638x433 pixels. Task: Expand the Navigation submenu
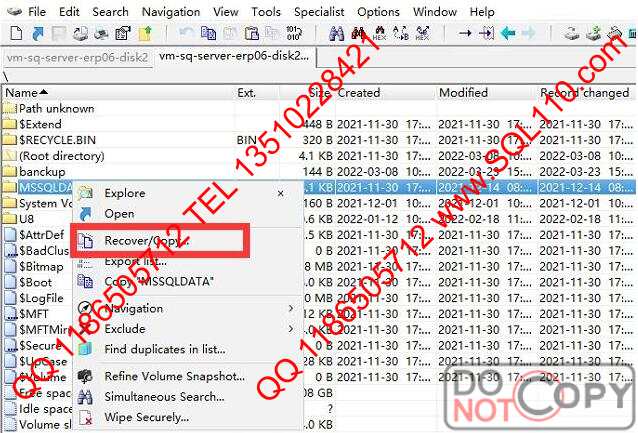[133, 309]
